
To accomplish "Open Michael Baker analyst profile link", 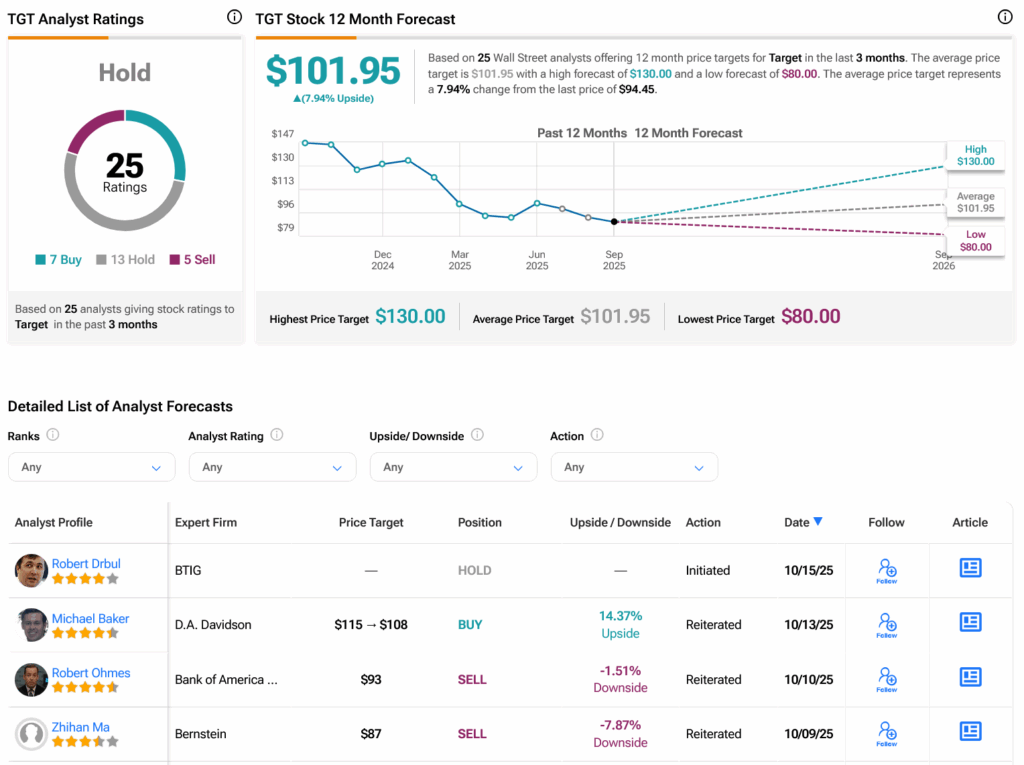I will pos(90,618).
